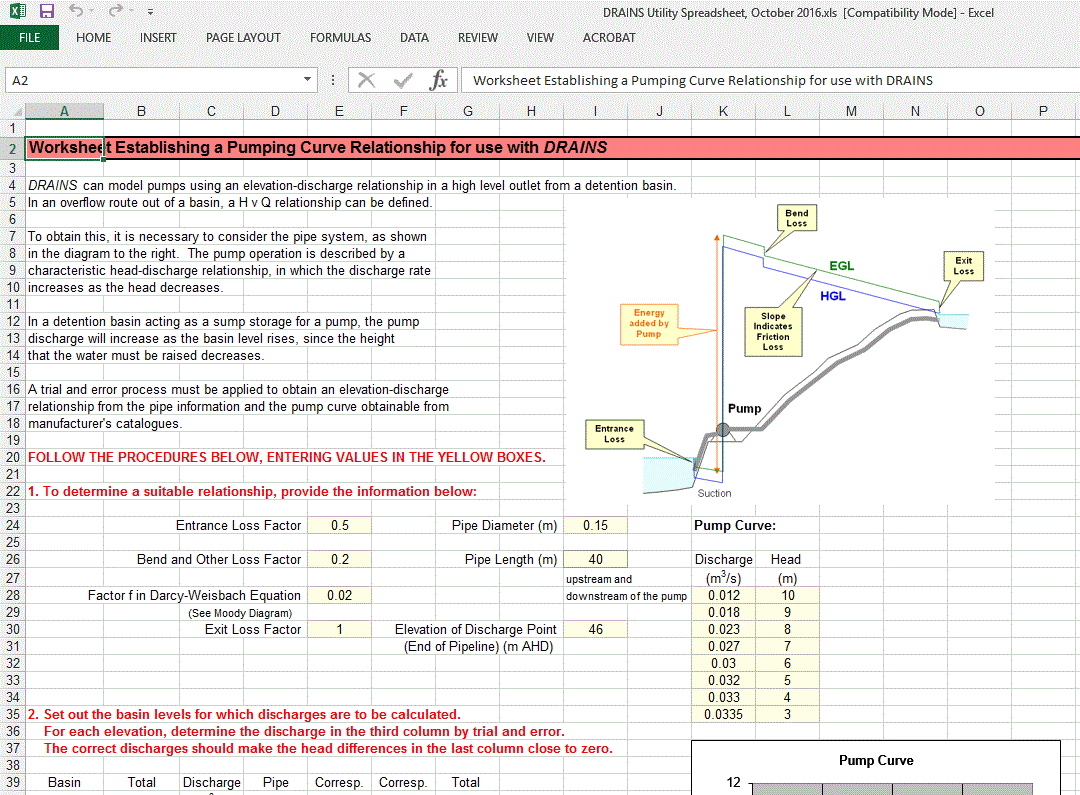Open the Redo history dropdown arrow

(x=131, y=11)
